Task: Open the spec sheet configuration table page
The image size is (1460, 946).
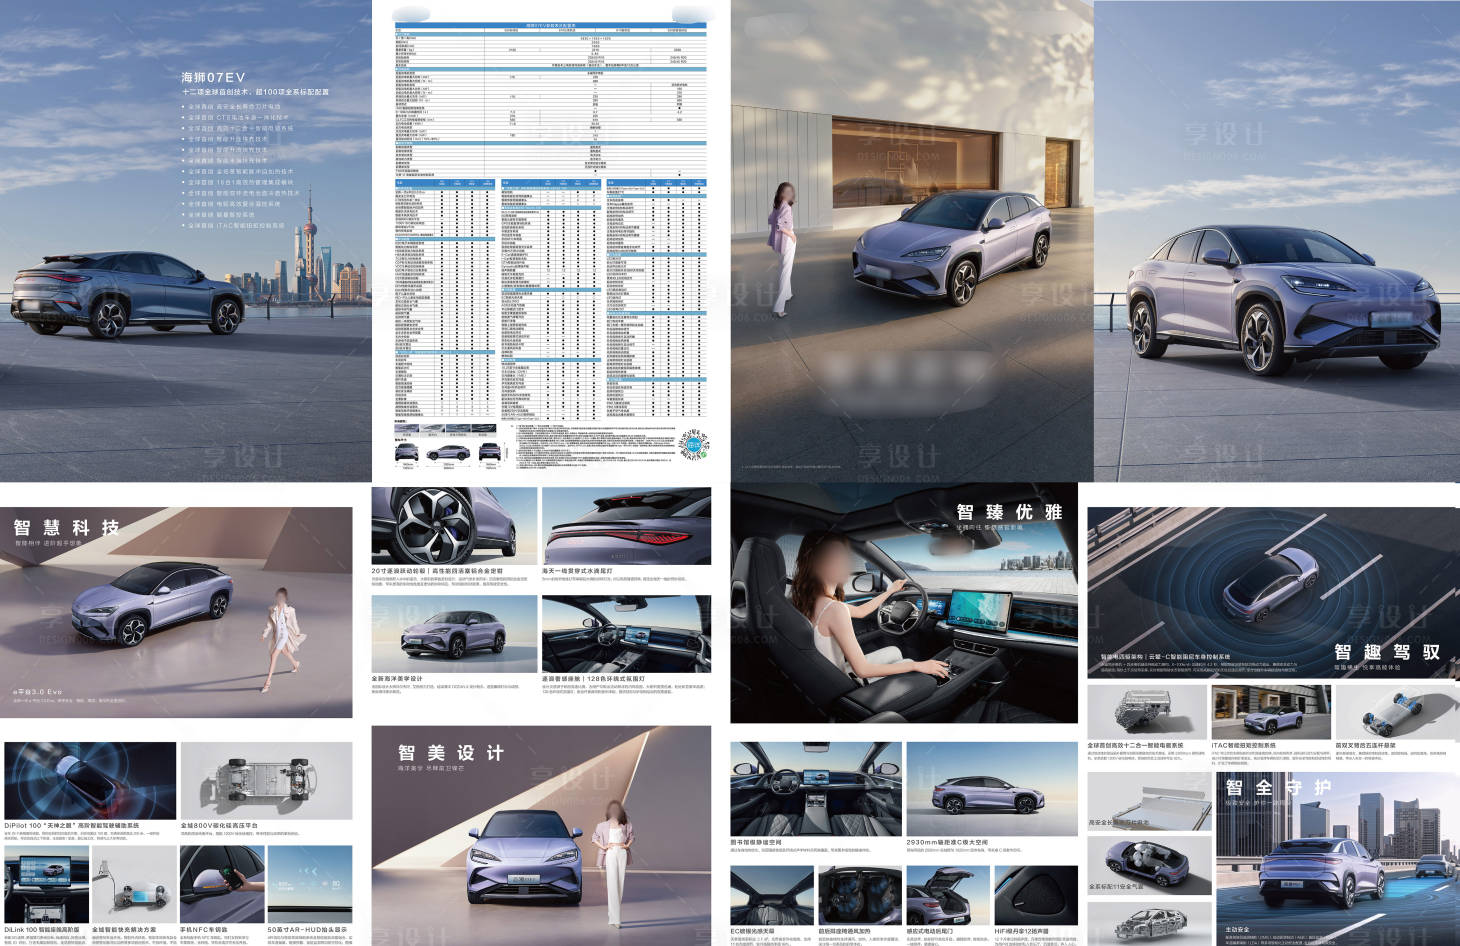Action: pyautogui.click(x=551, y=241)
